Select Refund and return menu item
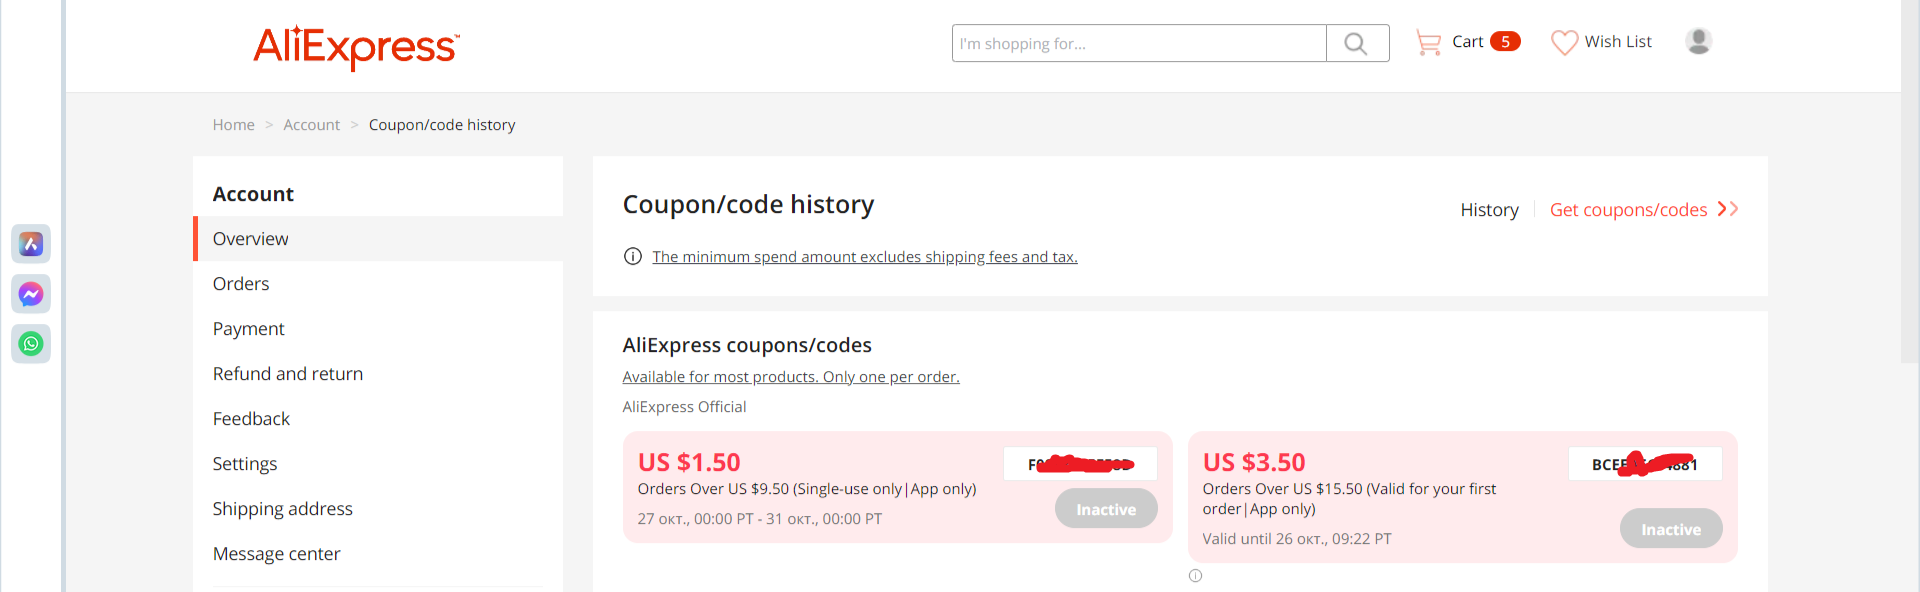1920x592 pixels. point(288,374)
